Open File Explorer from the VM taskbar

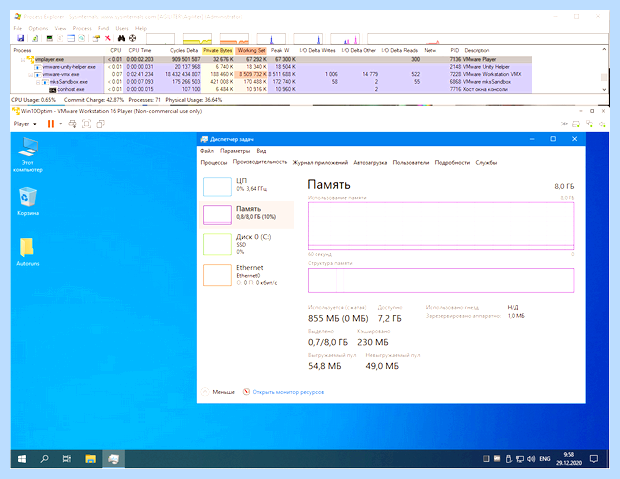pyautogui.click(x=91, y=459)
